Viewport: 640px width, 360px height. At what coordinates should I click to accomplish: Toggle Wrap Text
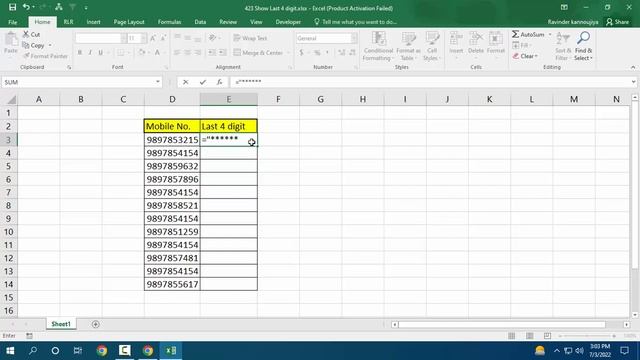point(251,38)
